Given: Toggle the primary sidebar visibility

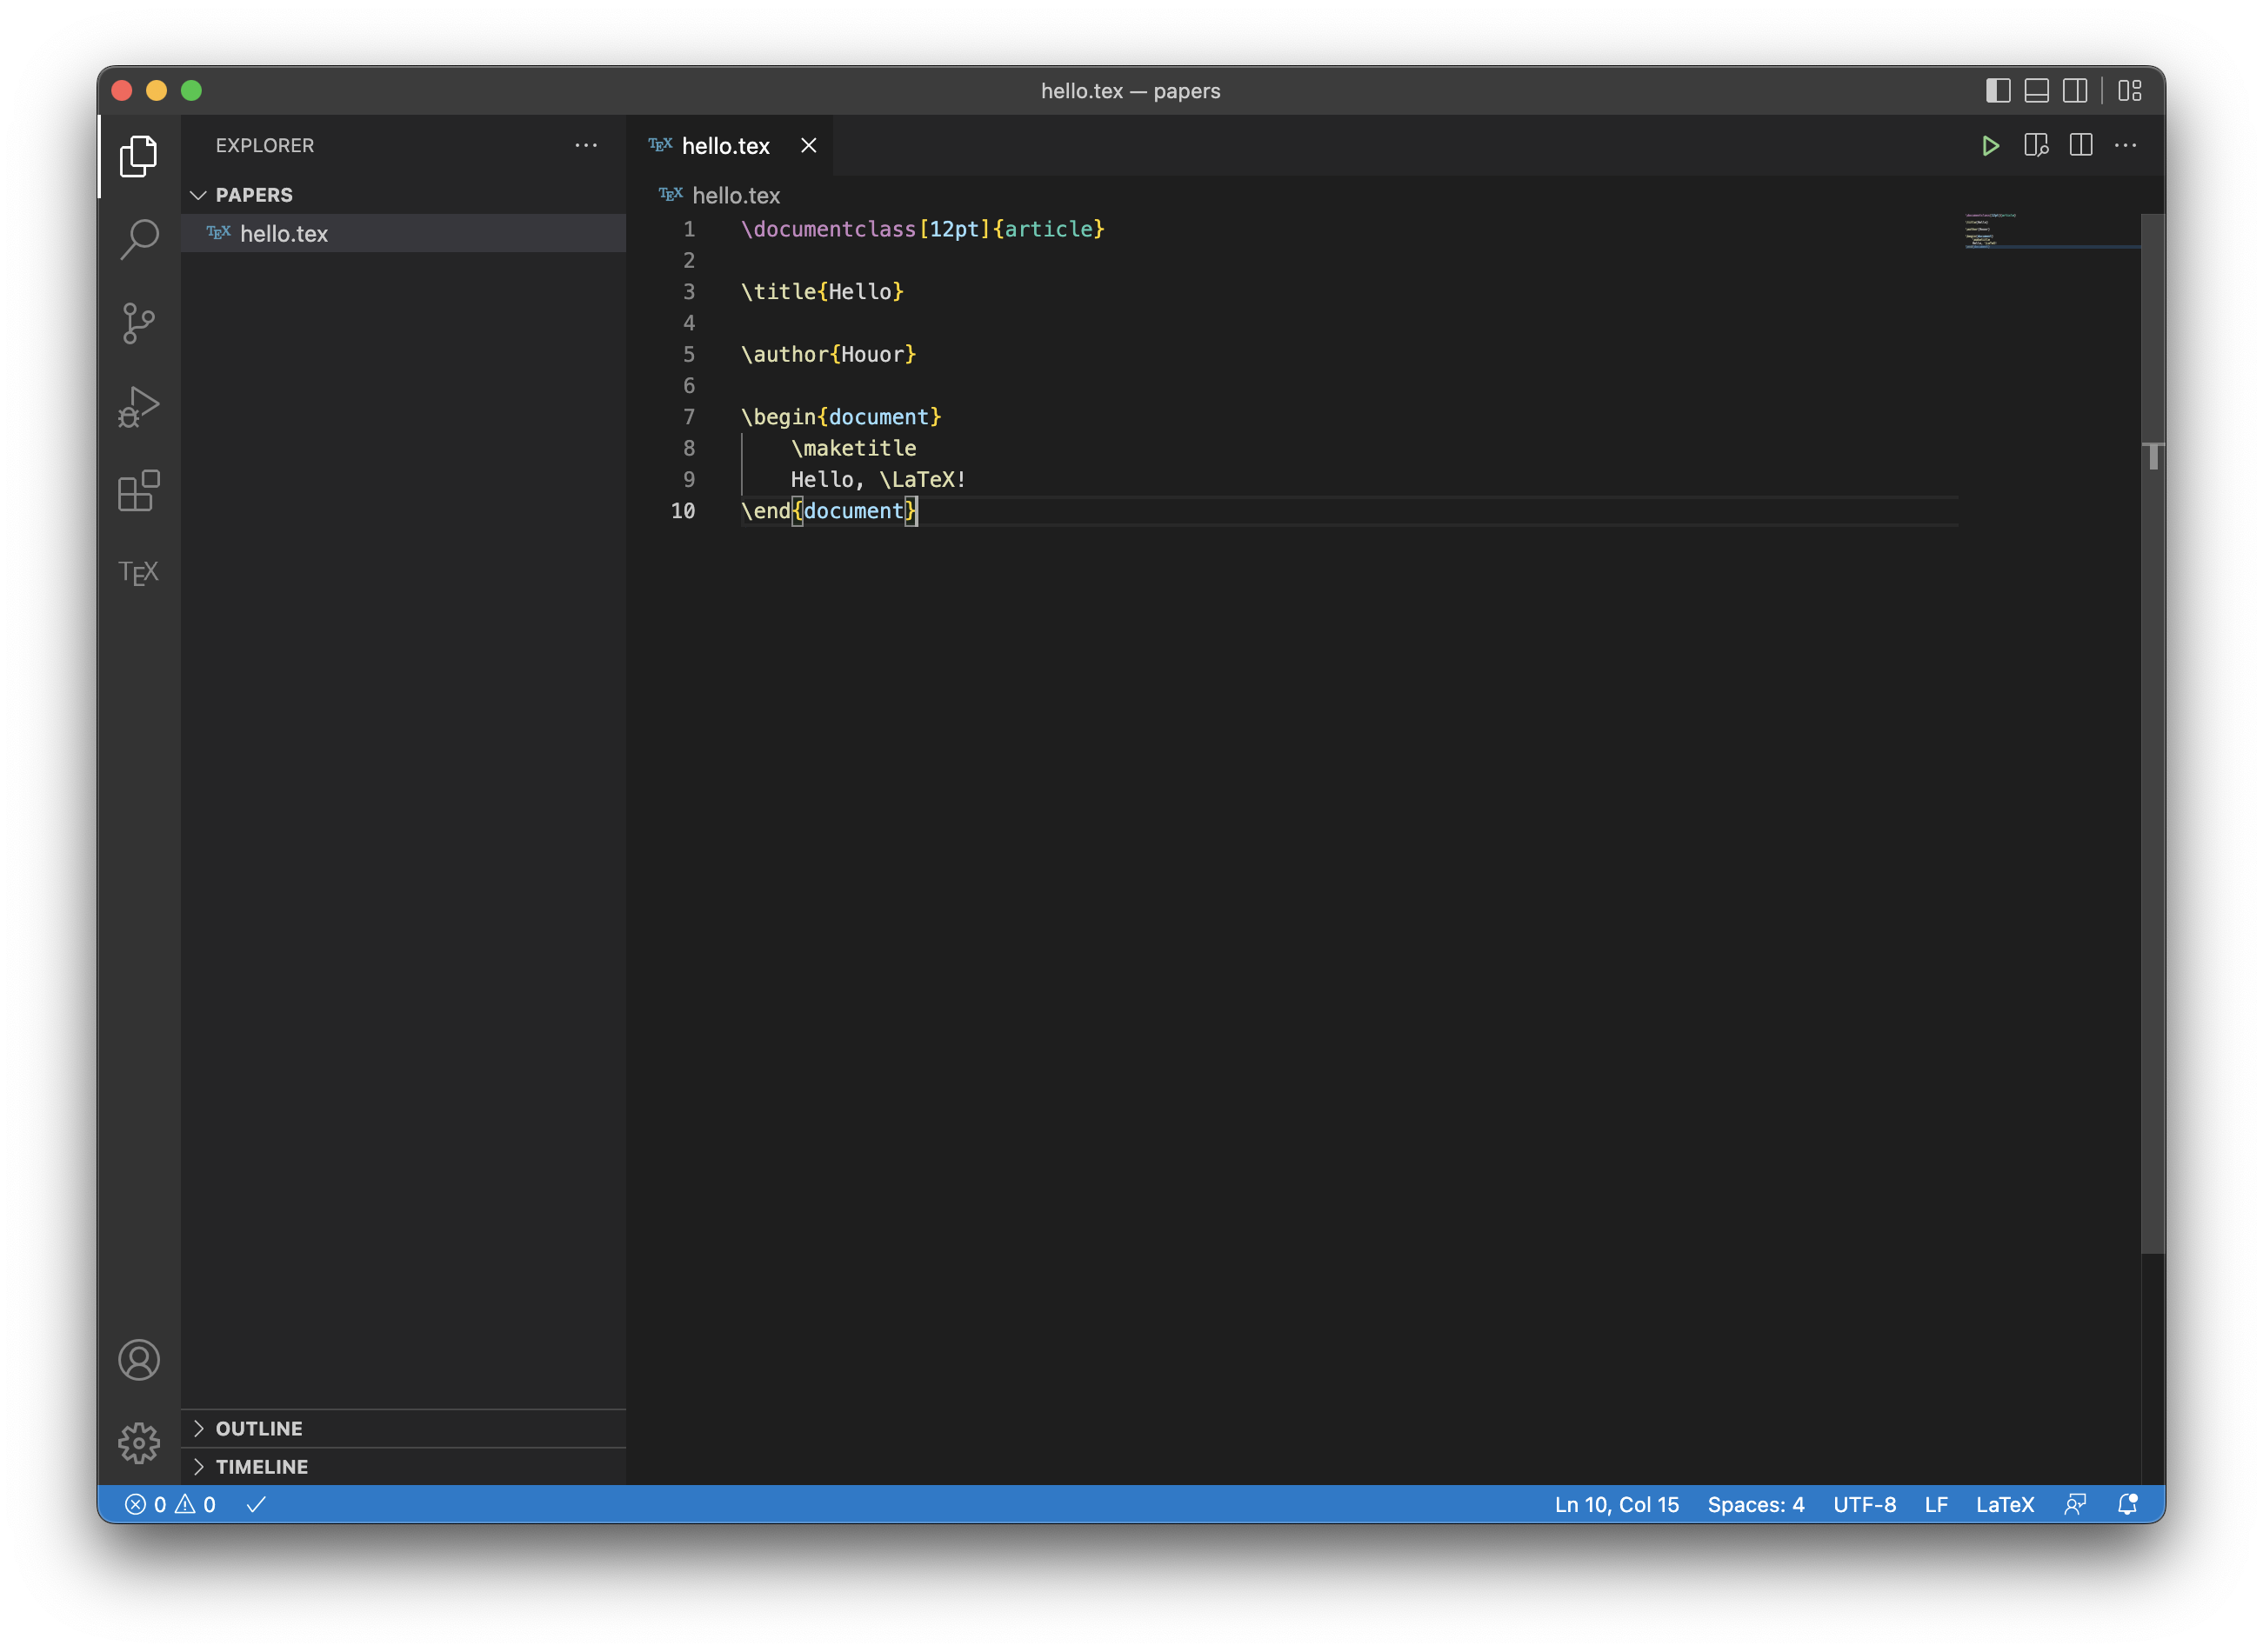Looking at the screenshot, I should pyautogui.click(x=1998, y=91).
